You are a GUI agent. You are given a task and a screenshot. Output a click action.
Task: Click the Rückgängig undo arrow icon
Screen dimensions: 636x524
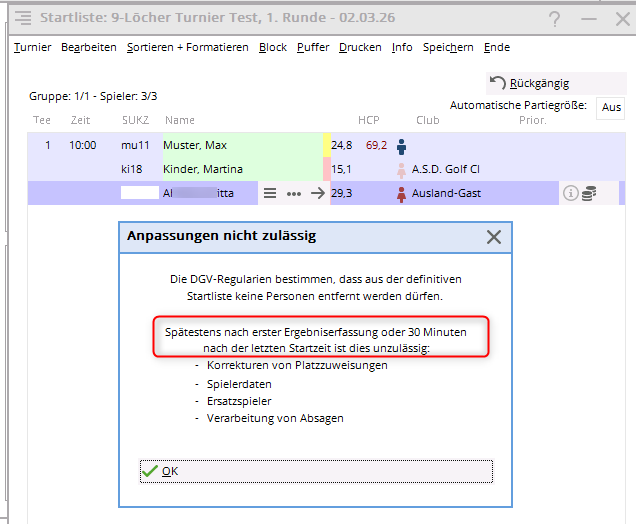click(497, 83)
